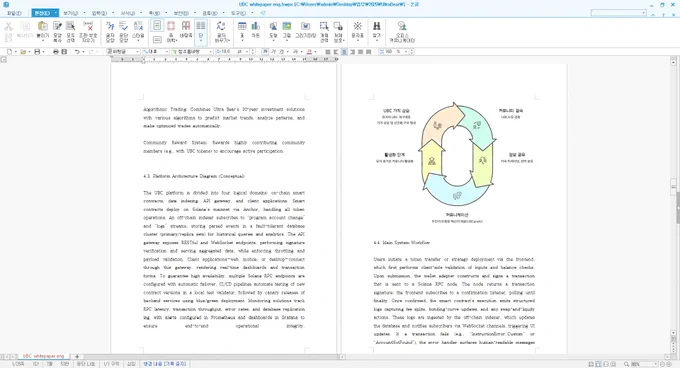The image size is (680, 368).
Task: Insert a Table using the 표 icon
Action: tap(242, 31)
